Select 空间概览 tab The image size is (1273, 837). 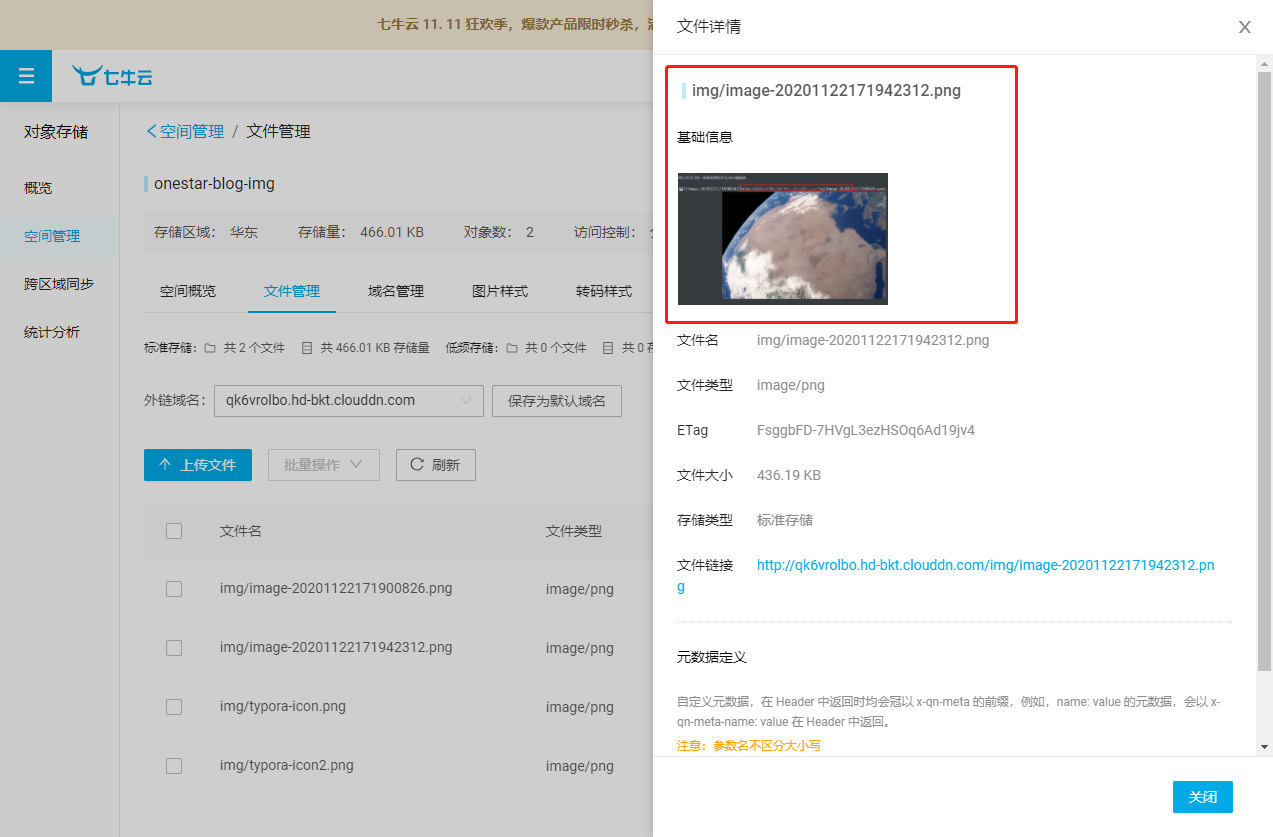(x=188, y=291)
